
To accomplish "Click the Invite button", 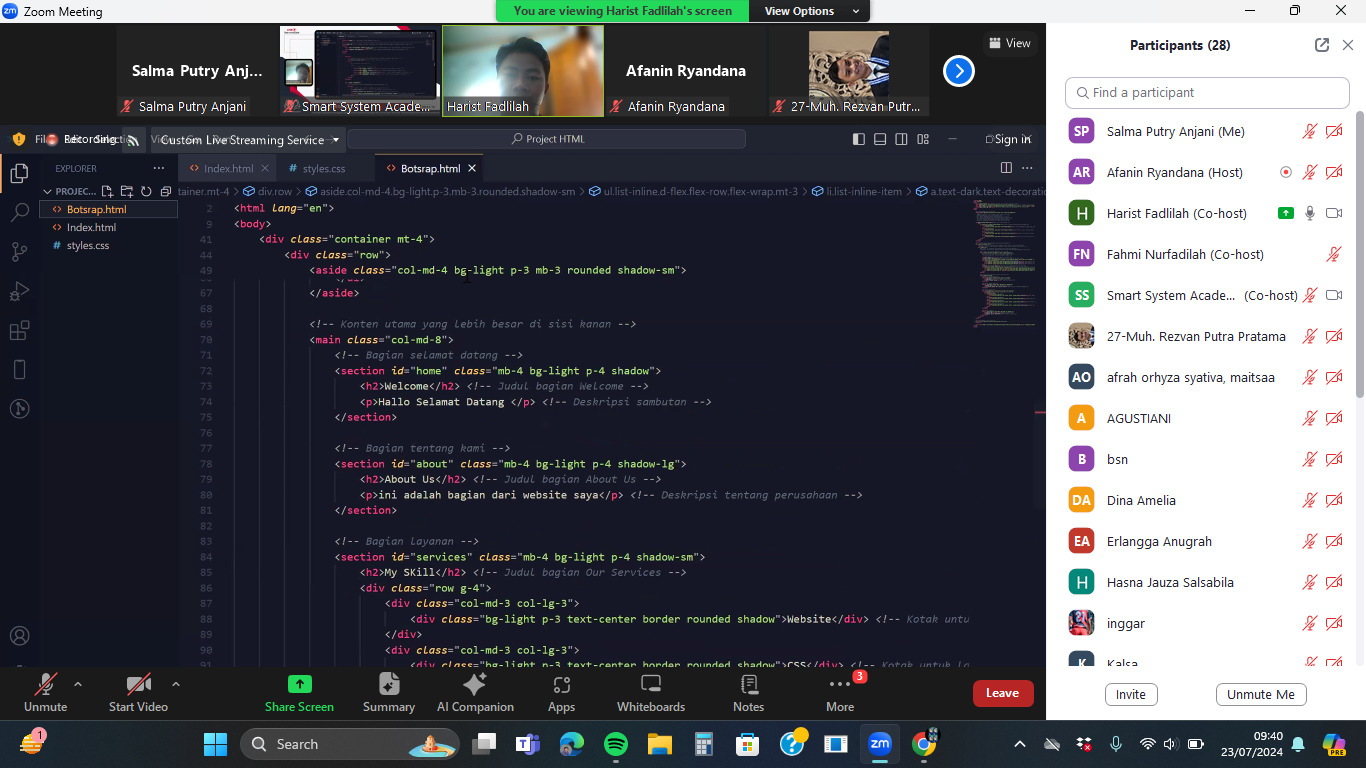I will pos(1131,694).
